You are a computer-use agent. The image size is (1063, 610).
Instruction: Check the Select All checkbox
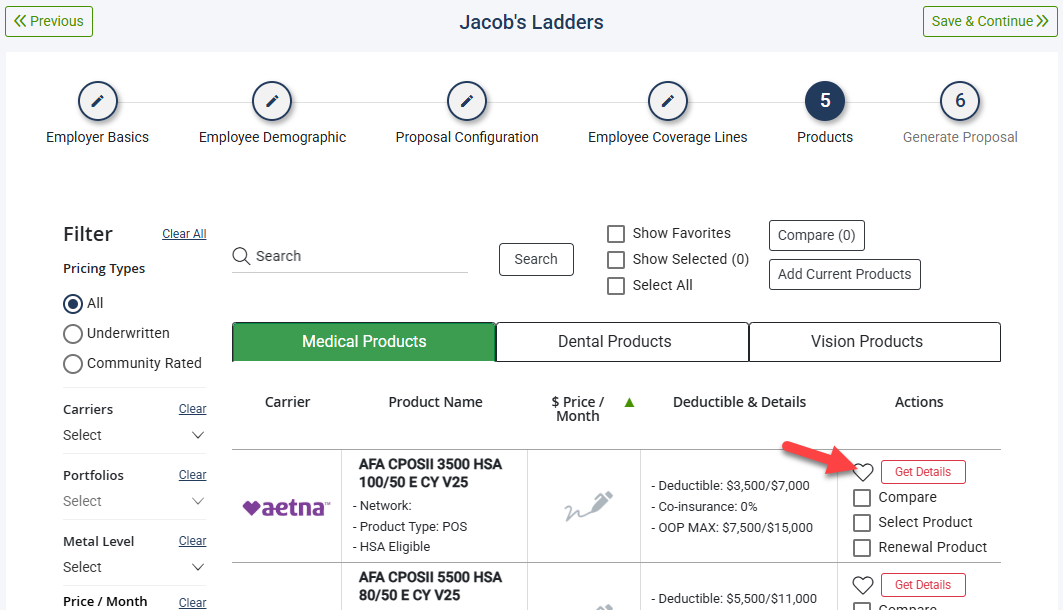[x=616, y=285]
